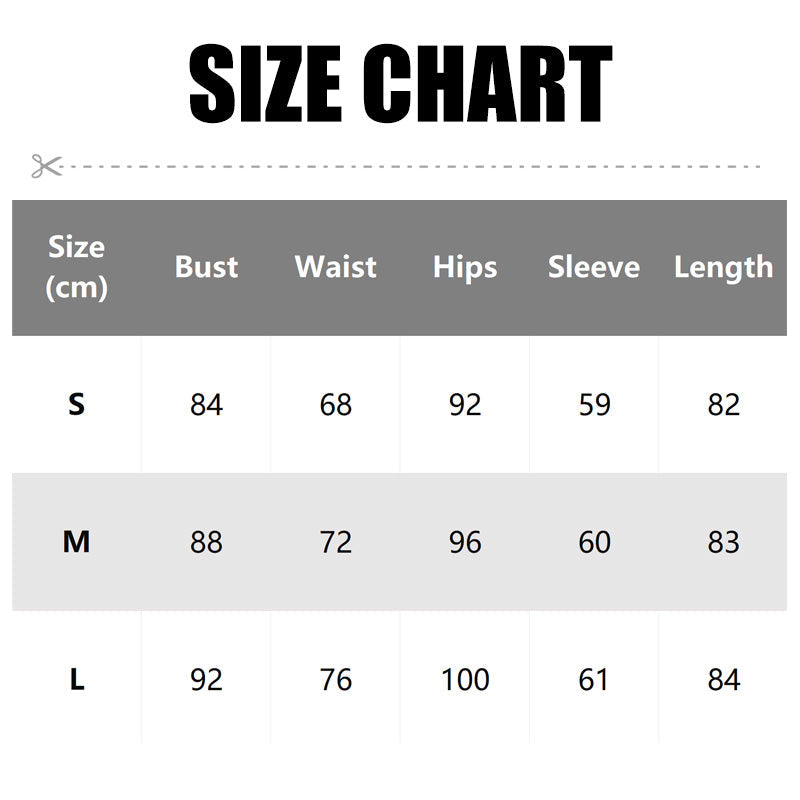The image size is (800, 800).
Task: Select the size S waist value 68
Action: coord(336,404)
